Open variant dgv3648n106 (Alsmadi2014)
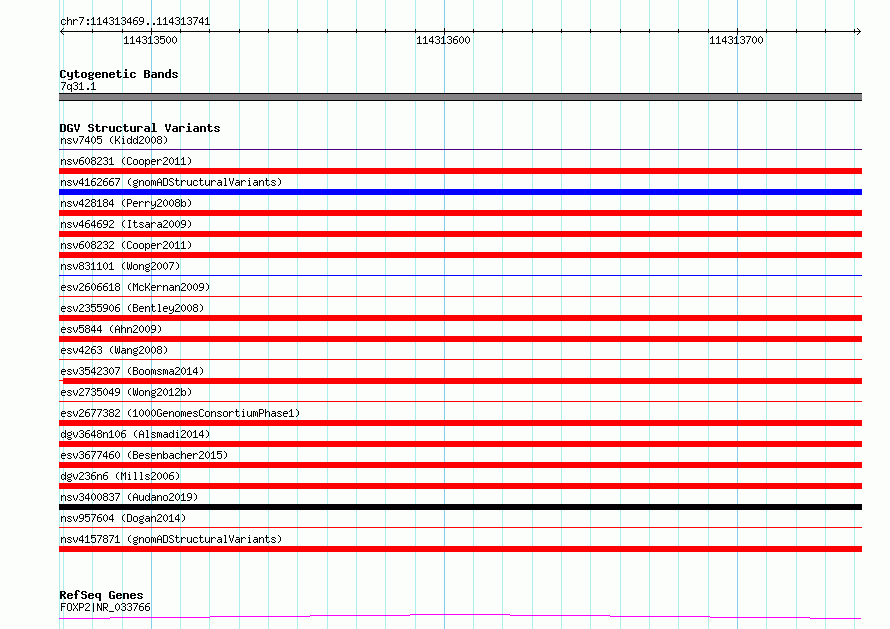Image resolution: width=890 pixels, height=629 pixels. pyautogui.click(x=135, y=434)
